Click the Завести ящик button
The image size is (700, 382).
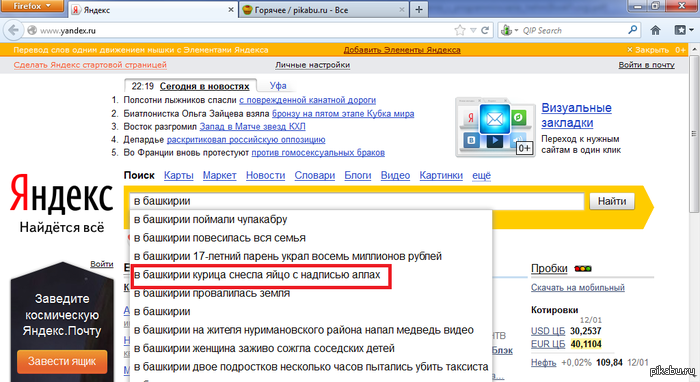point(62,361)
